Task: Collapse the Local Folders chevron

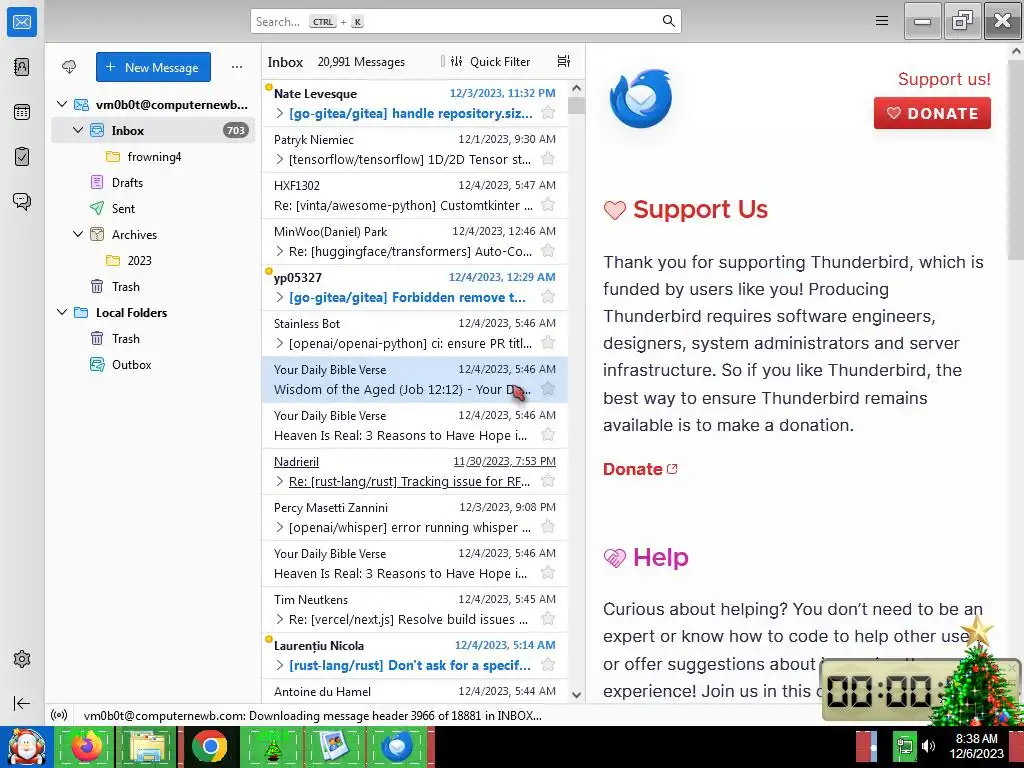Action: [x=62, y=312]
